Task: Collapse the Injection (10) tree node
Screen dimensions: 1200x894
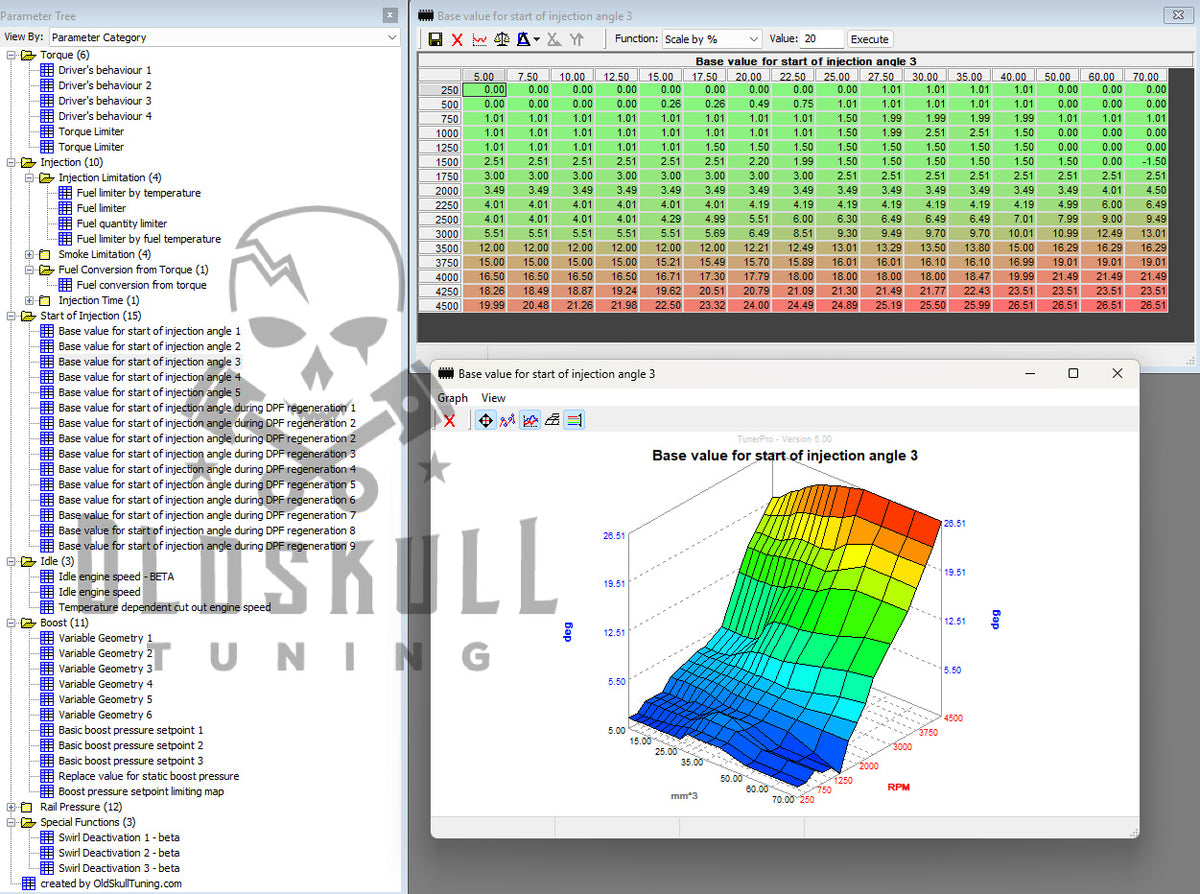Action: (11, 162)
